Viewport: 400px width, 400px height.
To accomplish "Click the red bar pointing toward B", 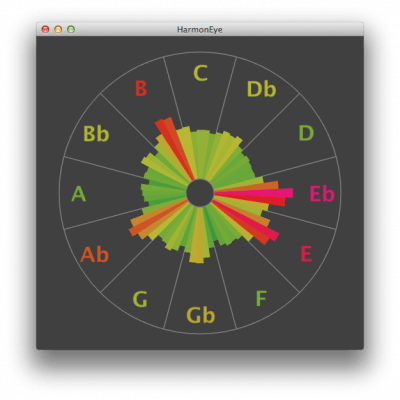I will click(x=174, y=148).
